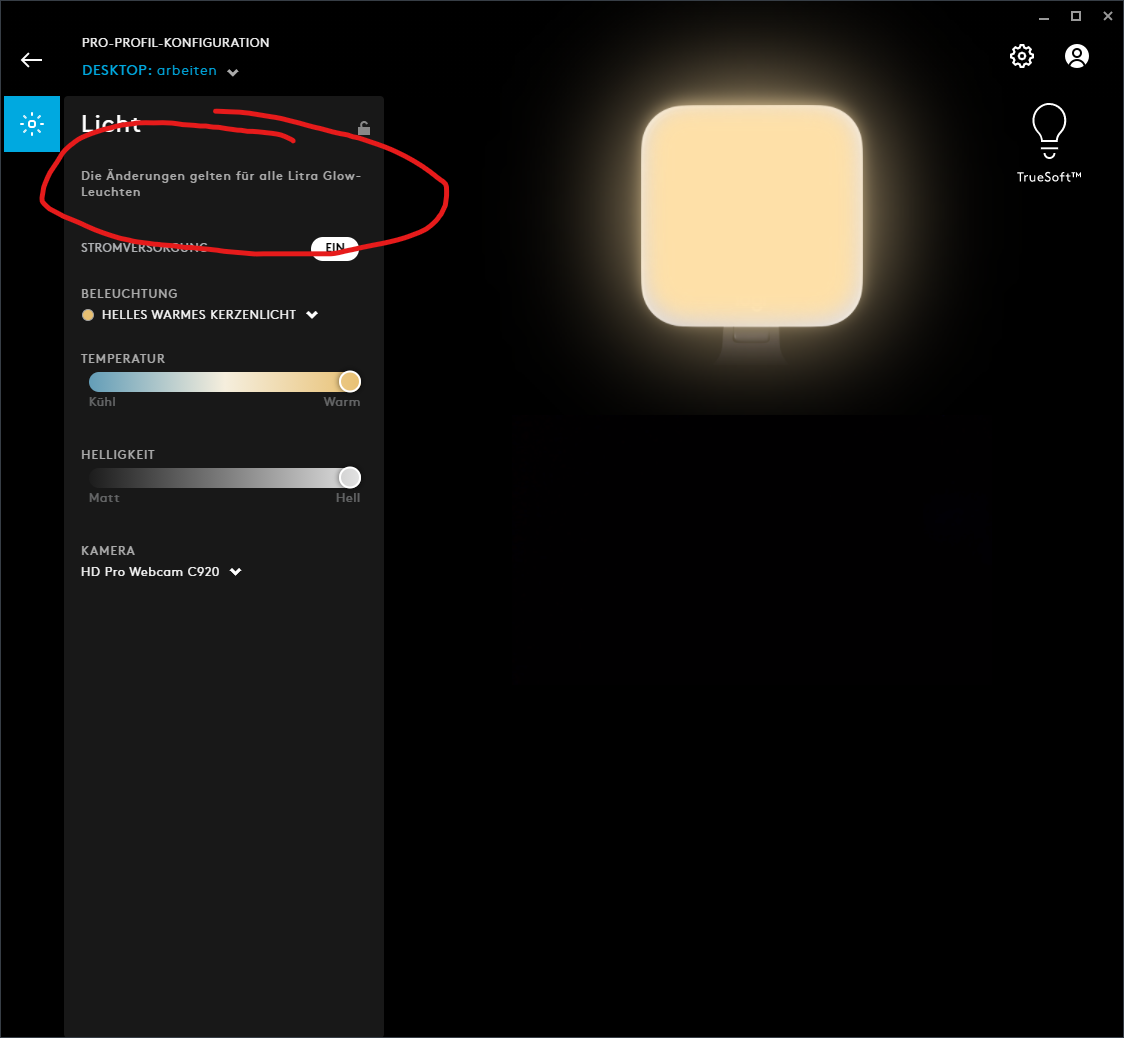The width and height of the screenshot is (1124, 1038).
Task: Click the Helles Warmes Kerzenlicht preset label
Action: point(200,314)
